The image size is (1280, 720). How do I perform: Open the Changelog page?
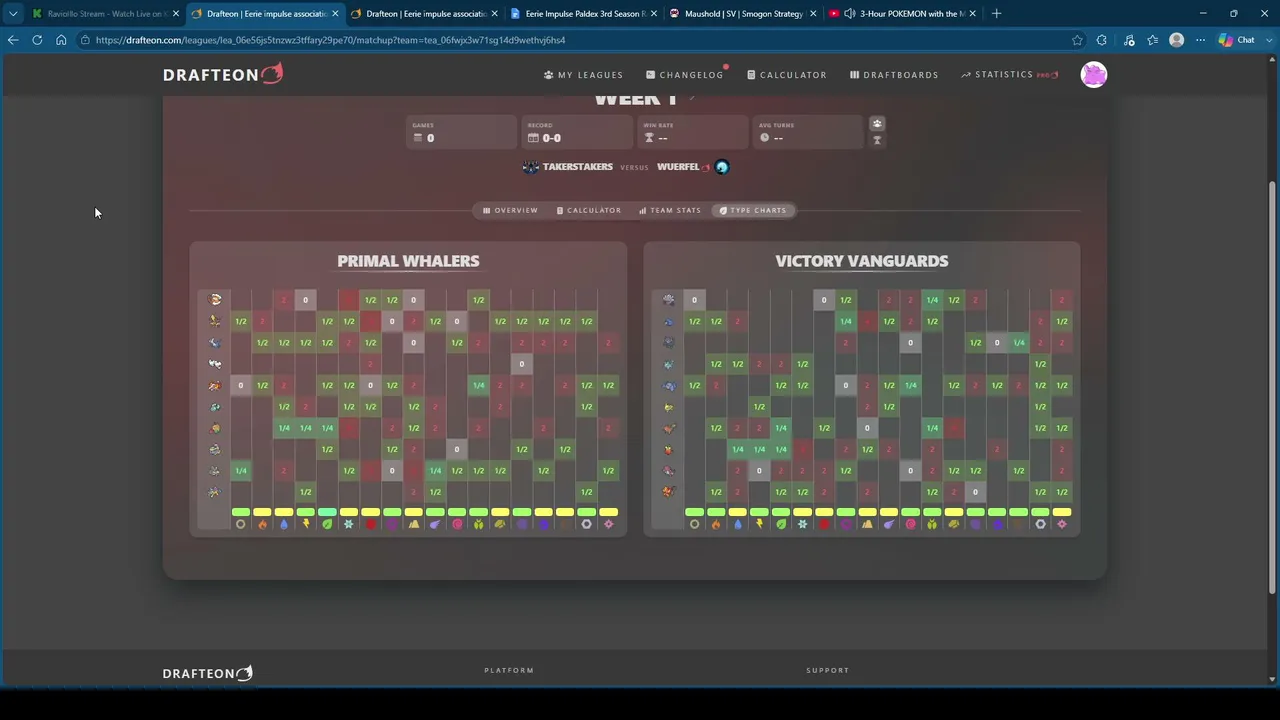click(685, 75)
